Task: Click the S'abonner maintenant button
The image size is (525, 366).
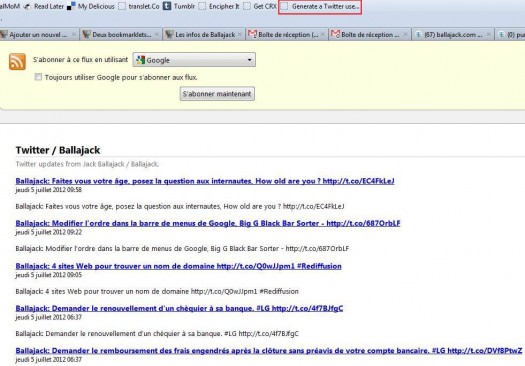Action: 217,94
